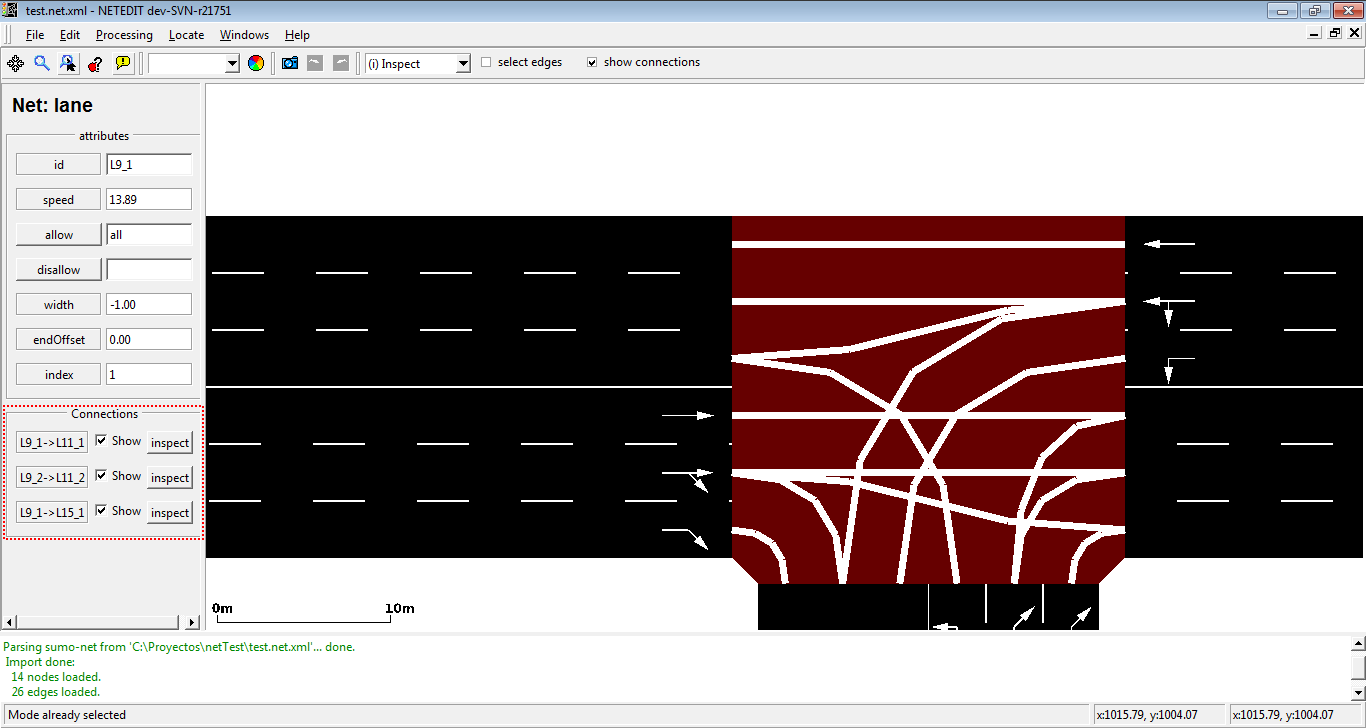Click the id field containing L9_1
Viewport: 1366px width, 728px height.
click(x=149, y=165)
